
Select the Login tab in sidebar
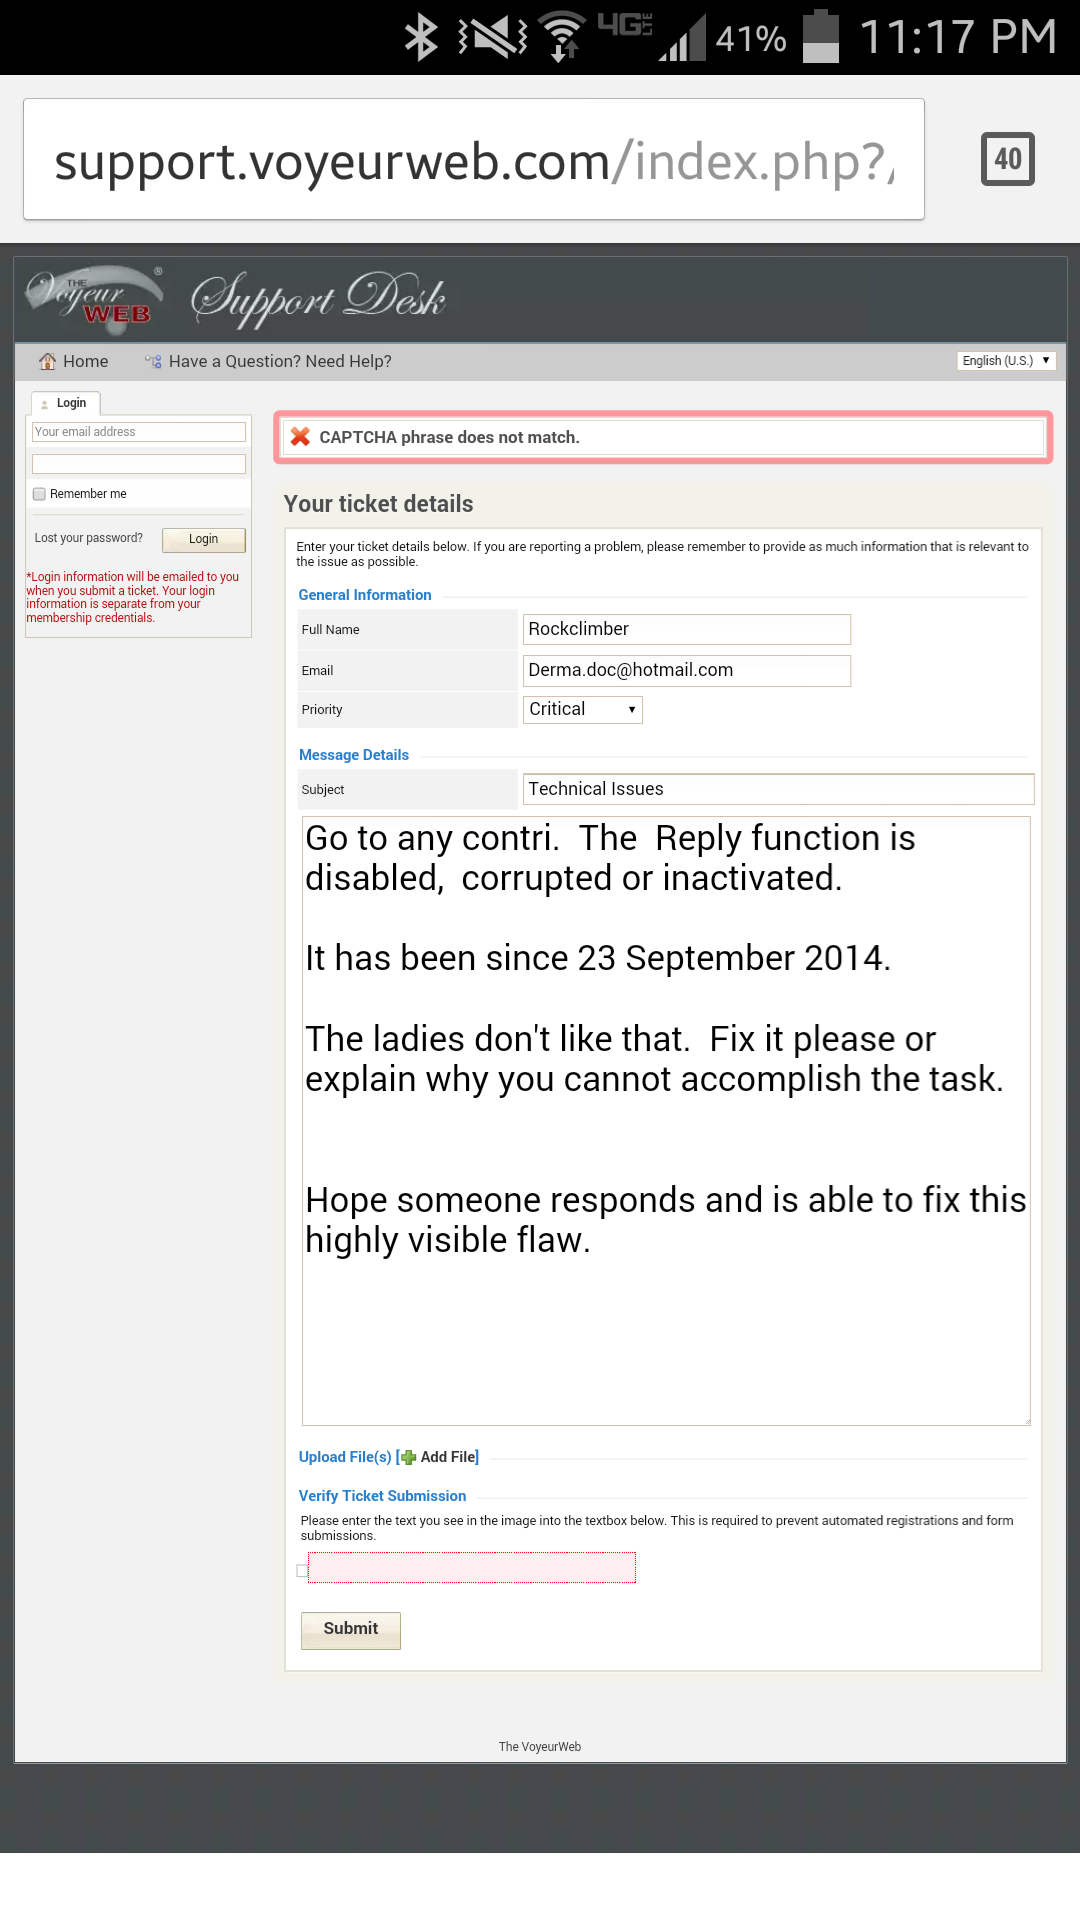click(x=66, y=403)
